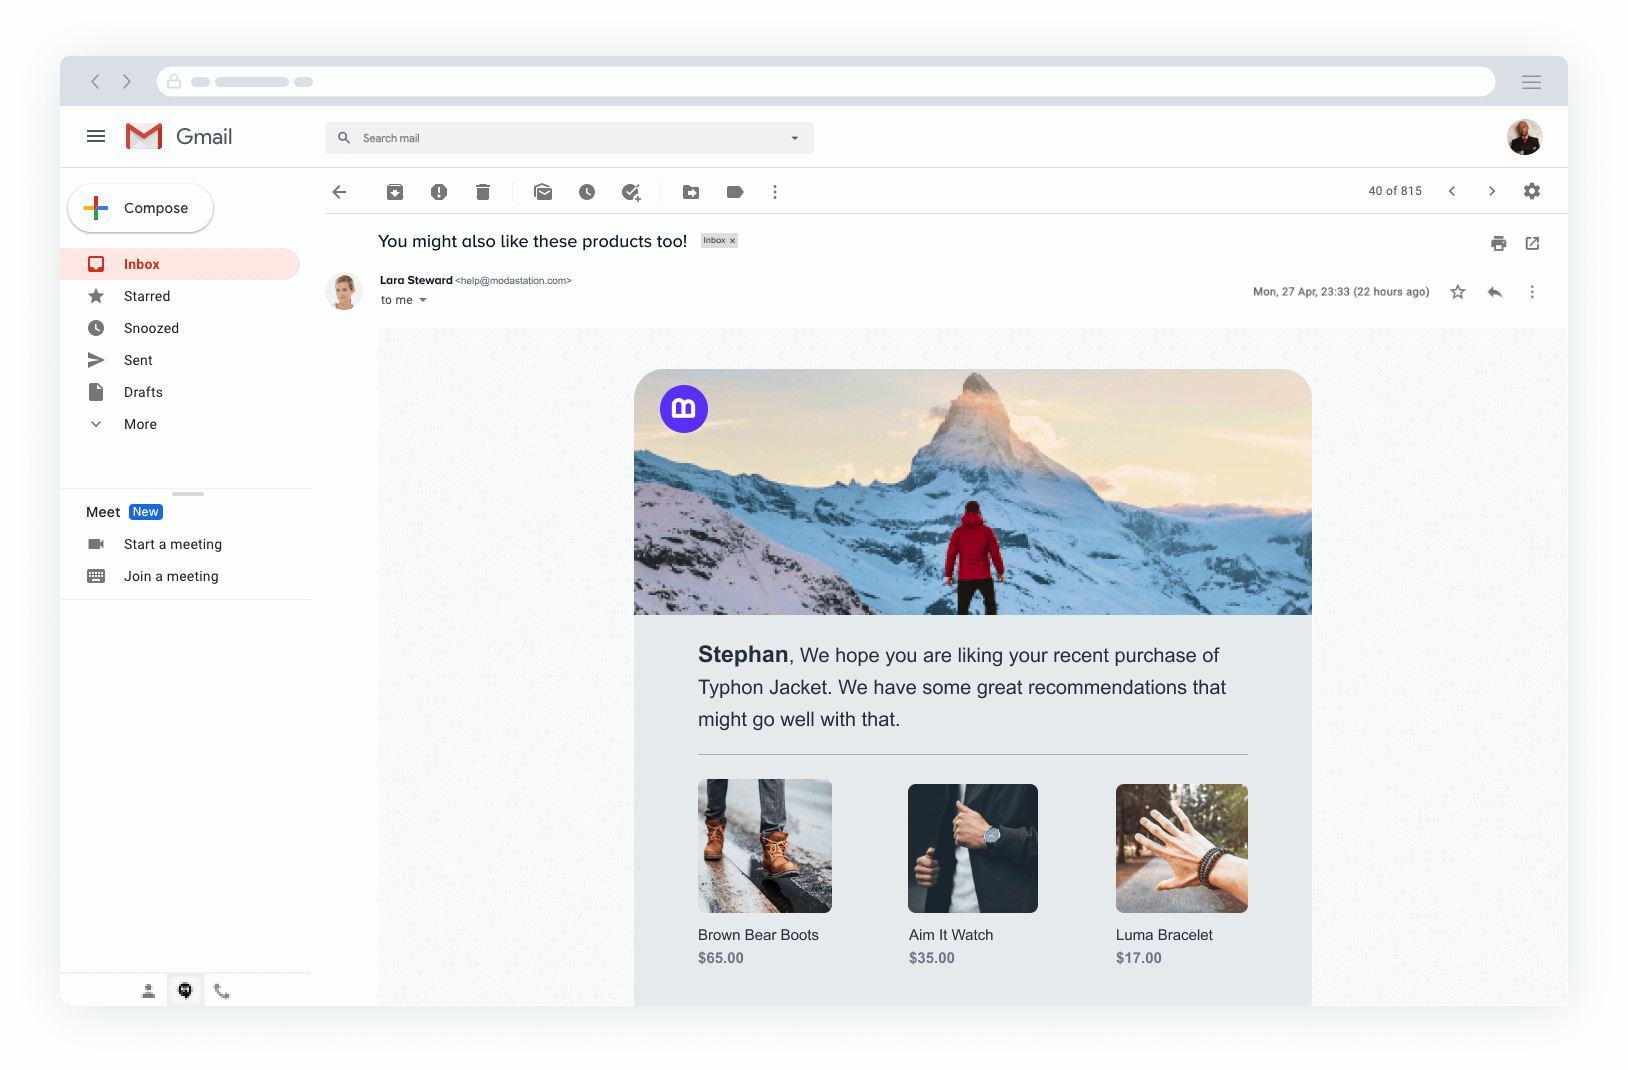This screenshot has width=1628, height=1070.
Task: Expand More in the sidebar
Action: tap(140, 424)
